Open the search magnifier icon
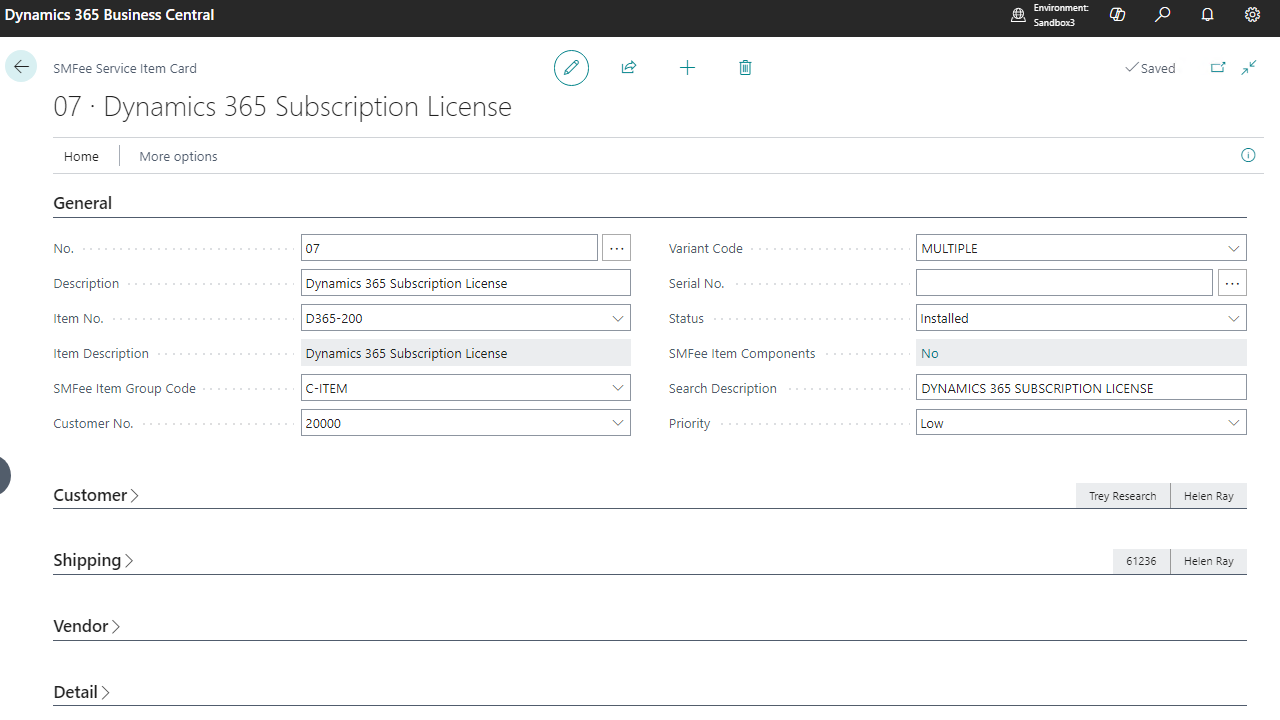This screenshot has height=720, width=1280. tap(1162, 15)
